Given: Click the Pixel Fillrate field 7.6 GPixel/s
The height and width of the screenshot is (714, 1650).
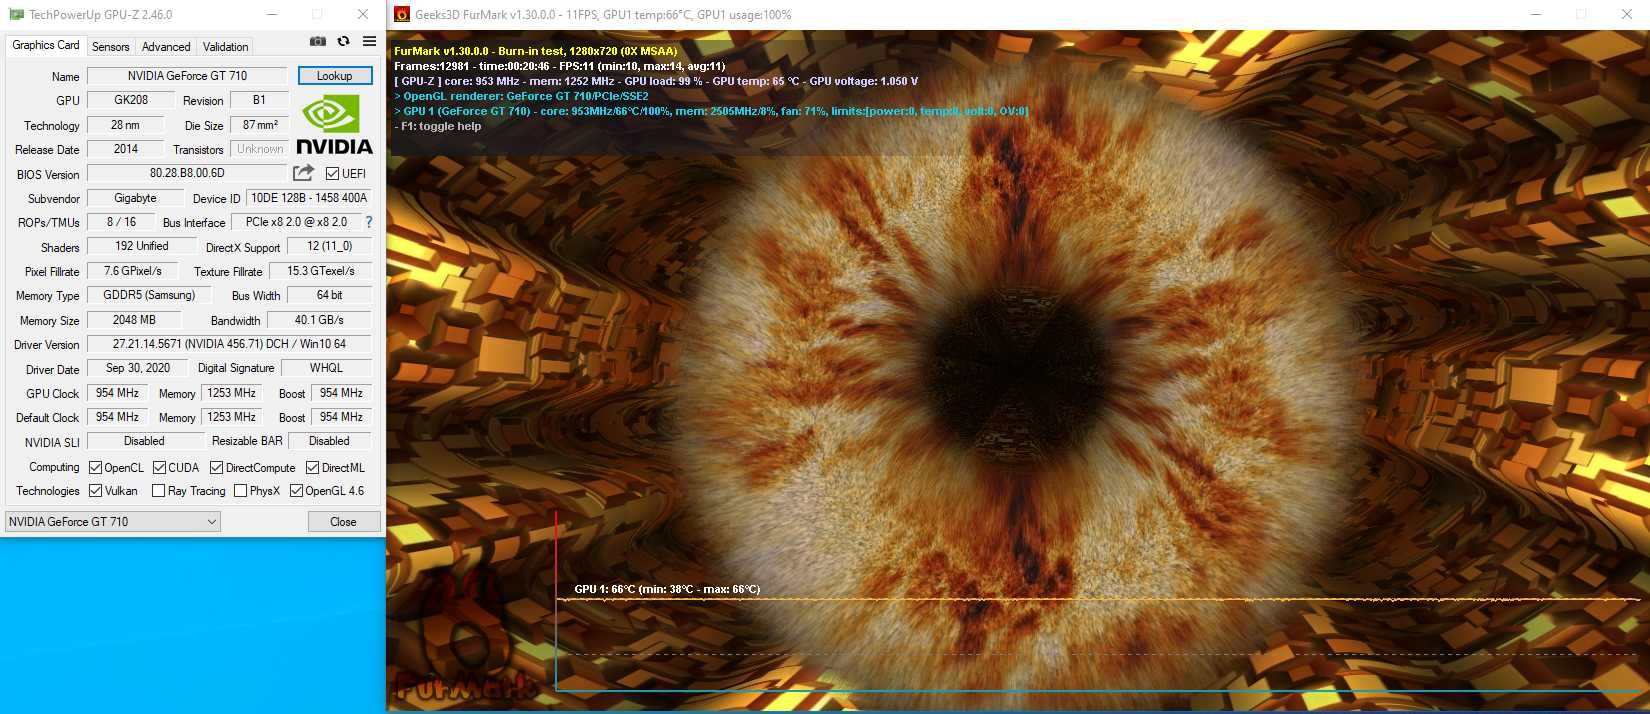Looking at the screenshot, I should [x=132, y=271].
